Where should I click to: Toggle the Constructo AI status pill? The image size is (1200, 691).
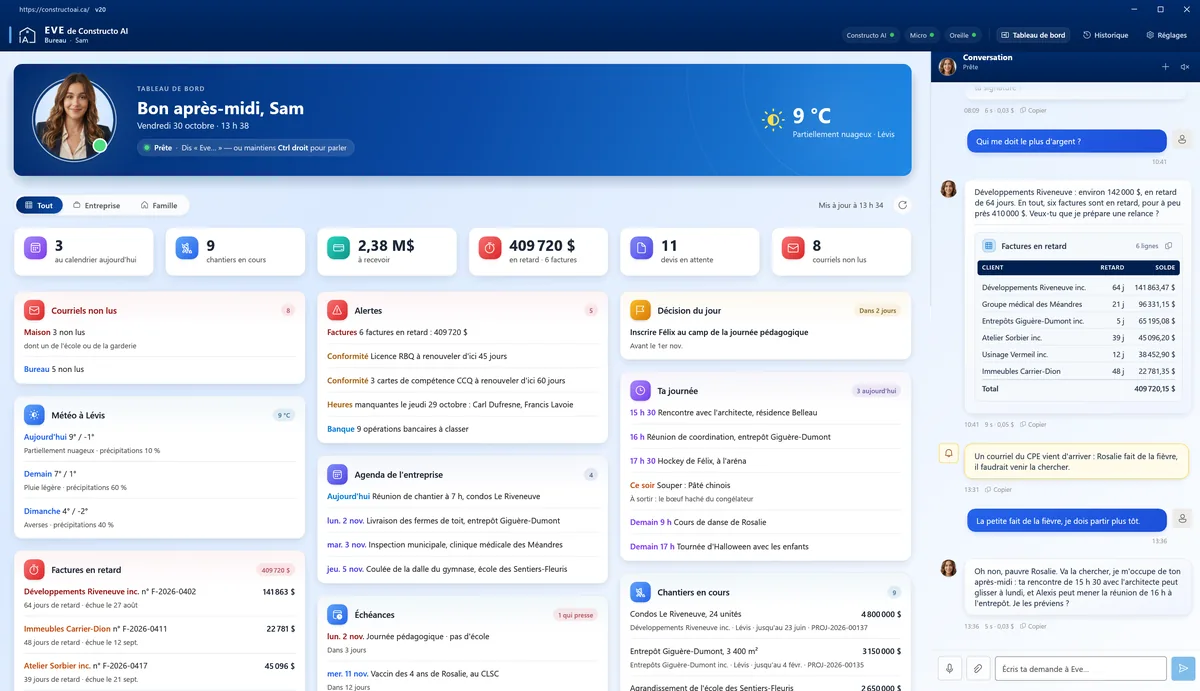click(869, 35)
